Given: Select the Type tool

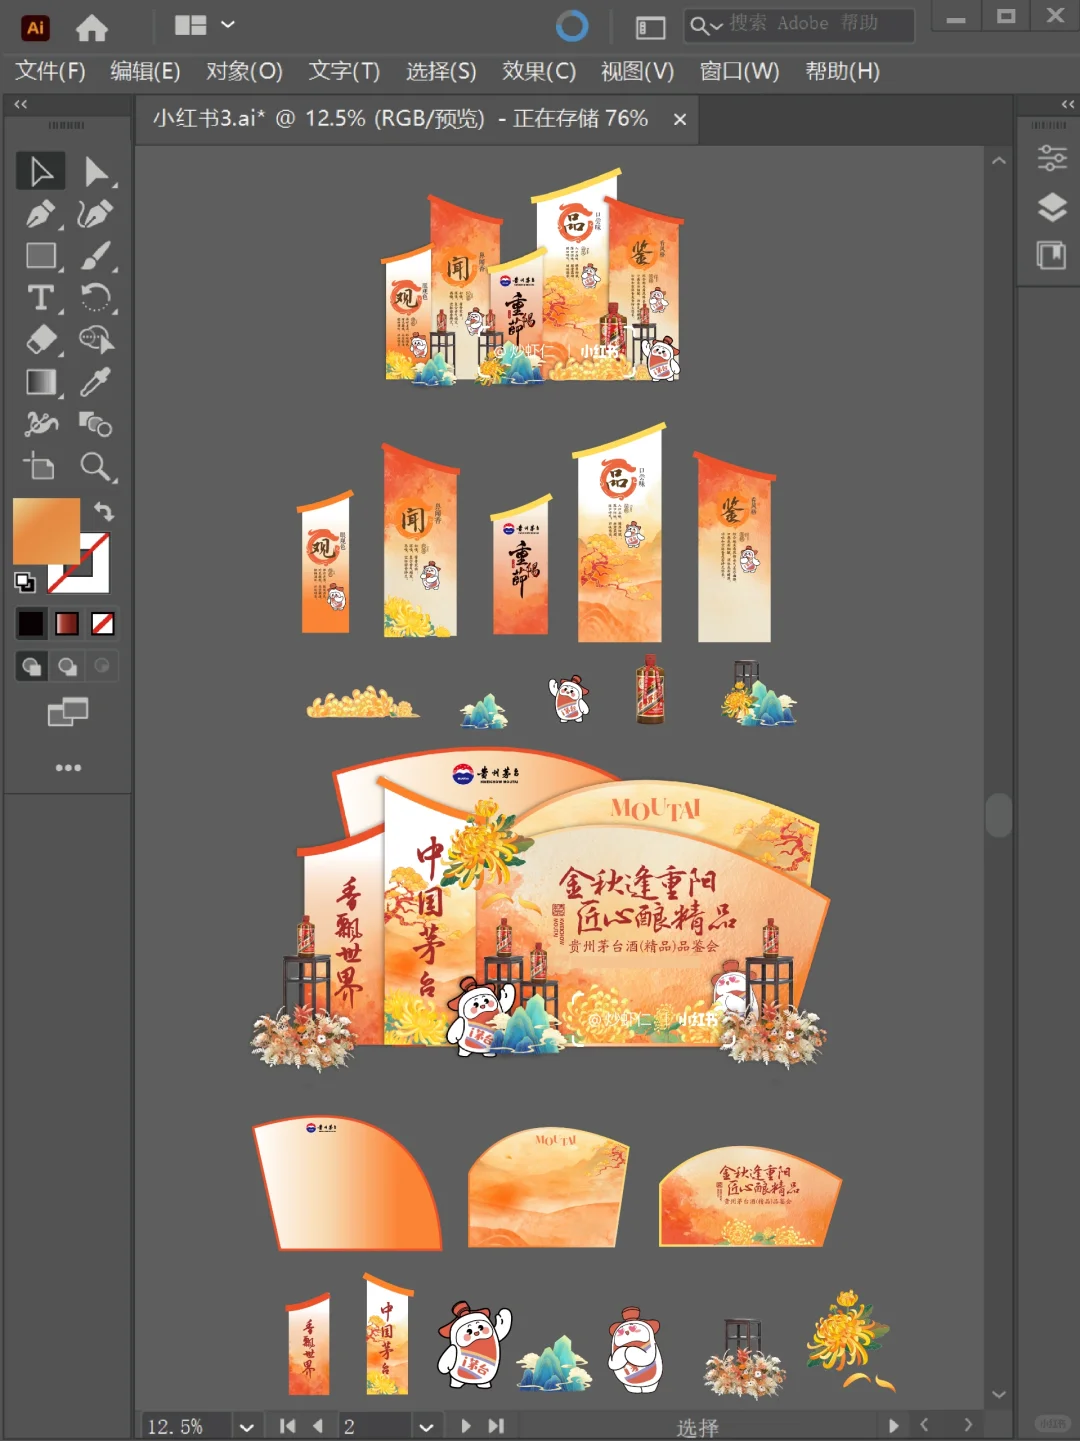Looking at the screenshot, I should click(41, 298).
